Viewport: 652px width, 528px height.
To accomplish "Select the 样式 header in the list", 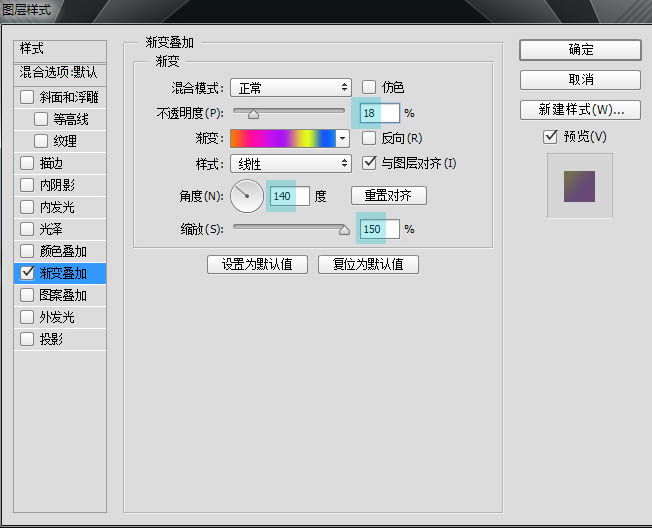I will (60, 50).
